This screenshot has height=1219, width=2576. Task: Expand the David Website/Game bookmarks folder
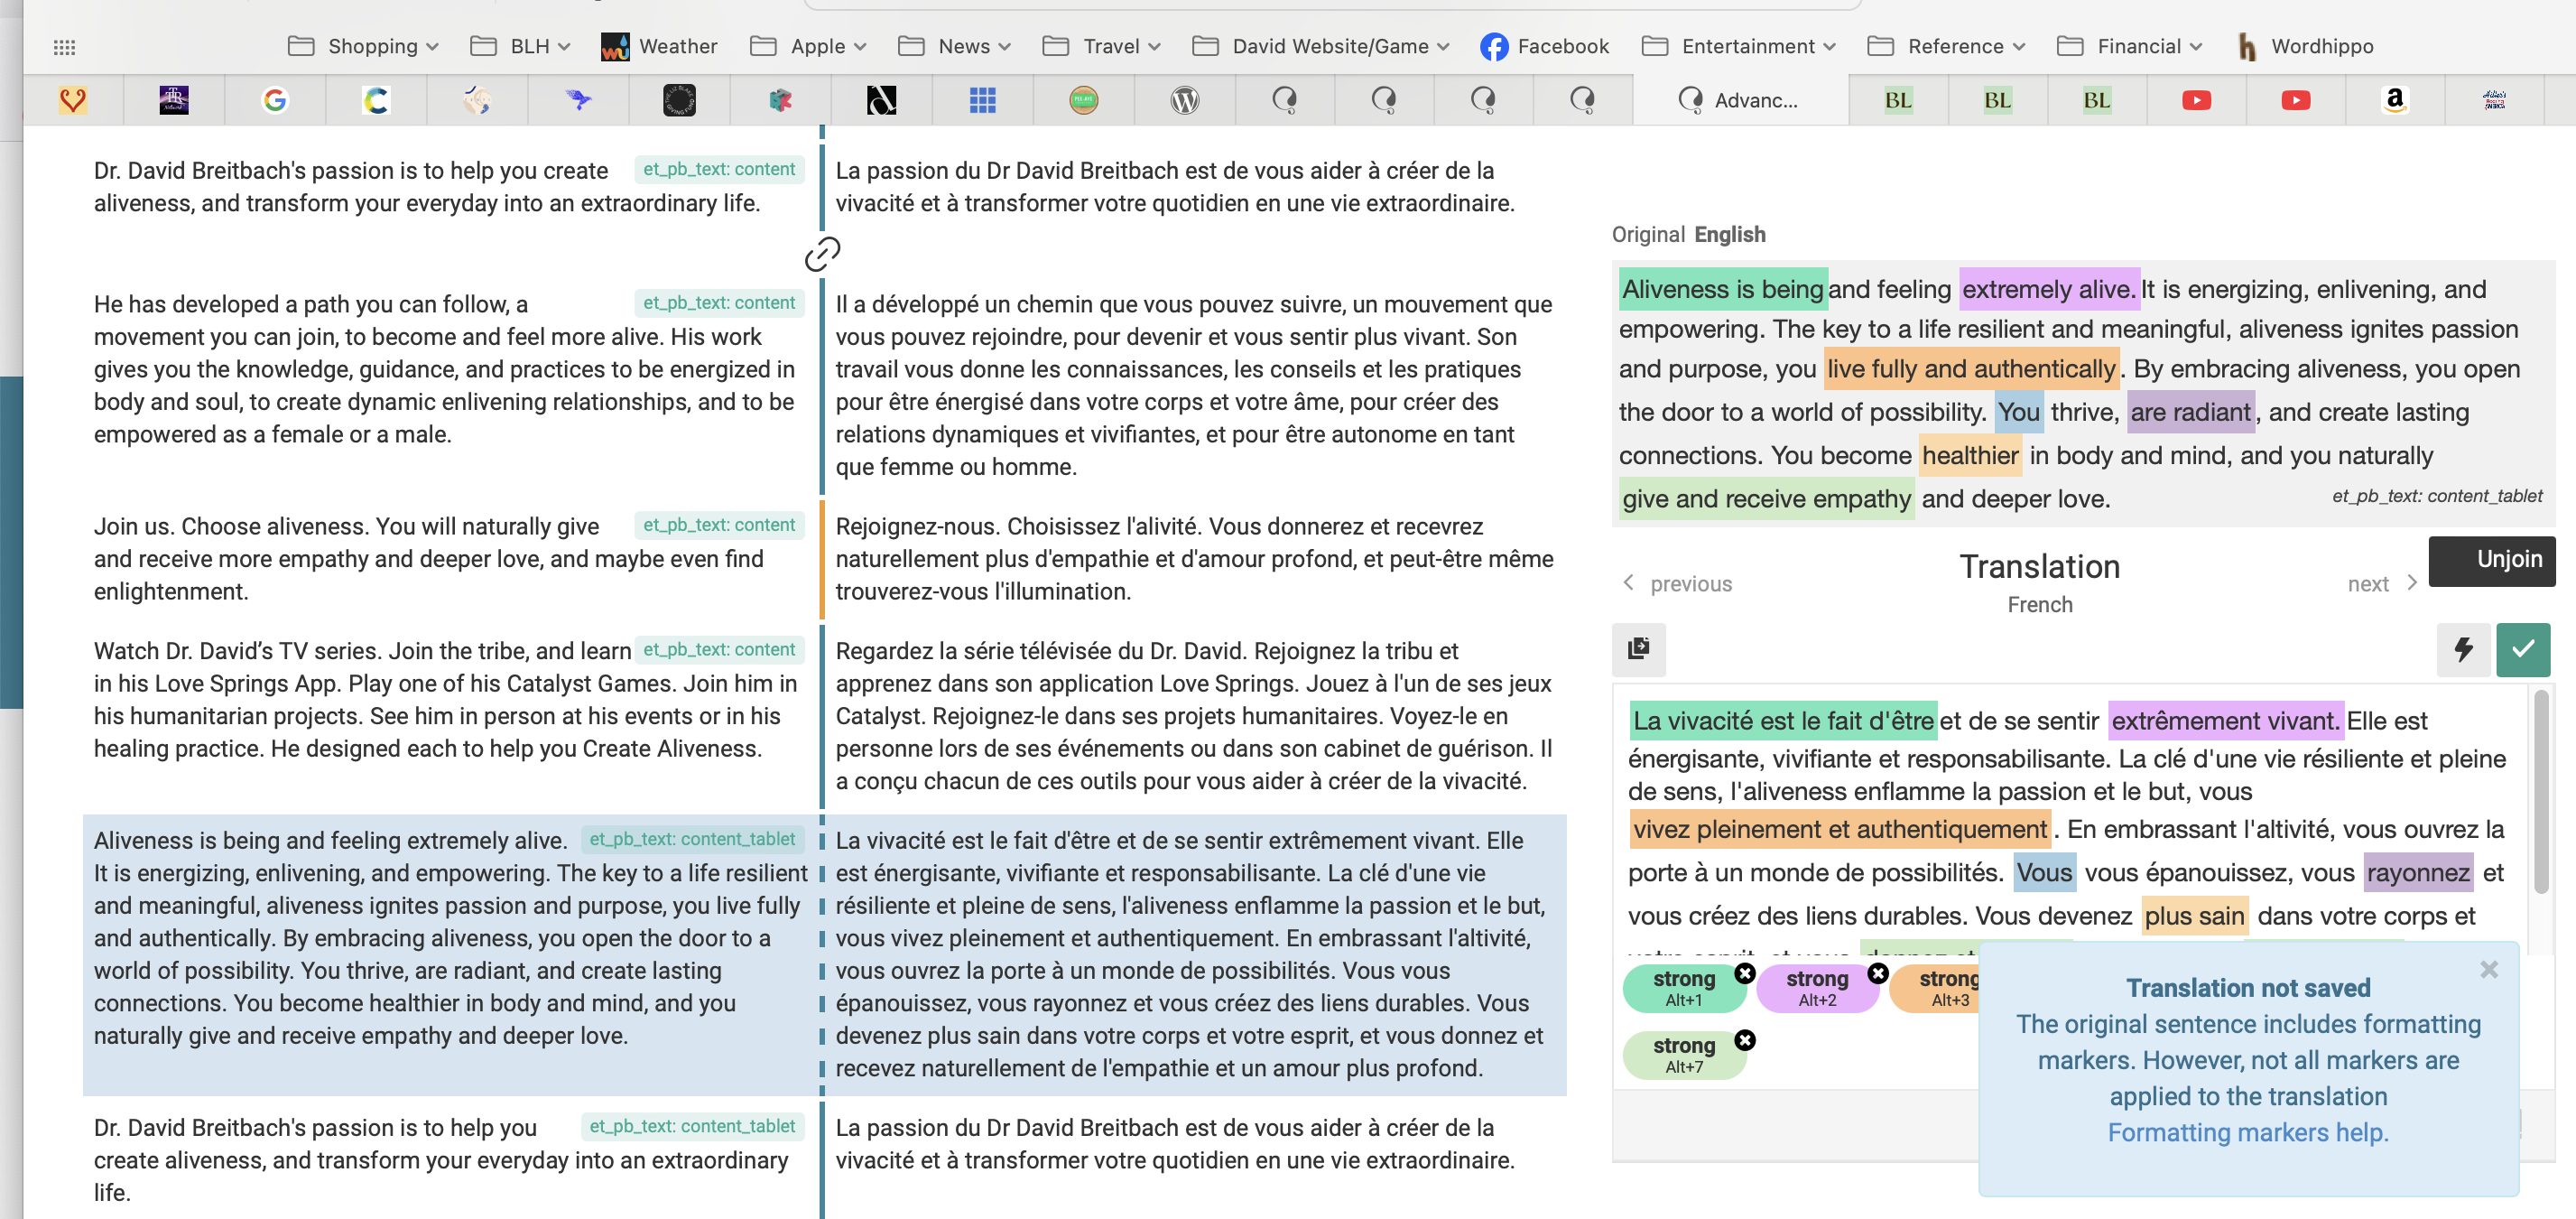1321,47
